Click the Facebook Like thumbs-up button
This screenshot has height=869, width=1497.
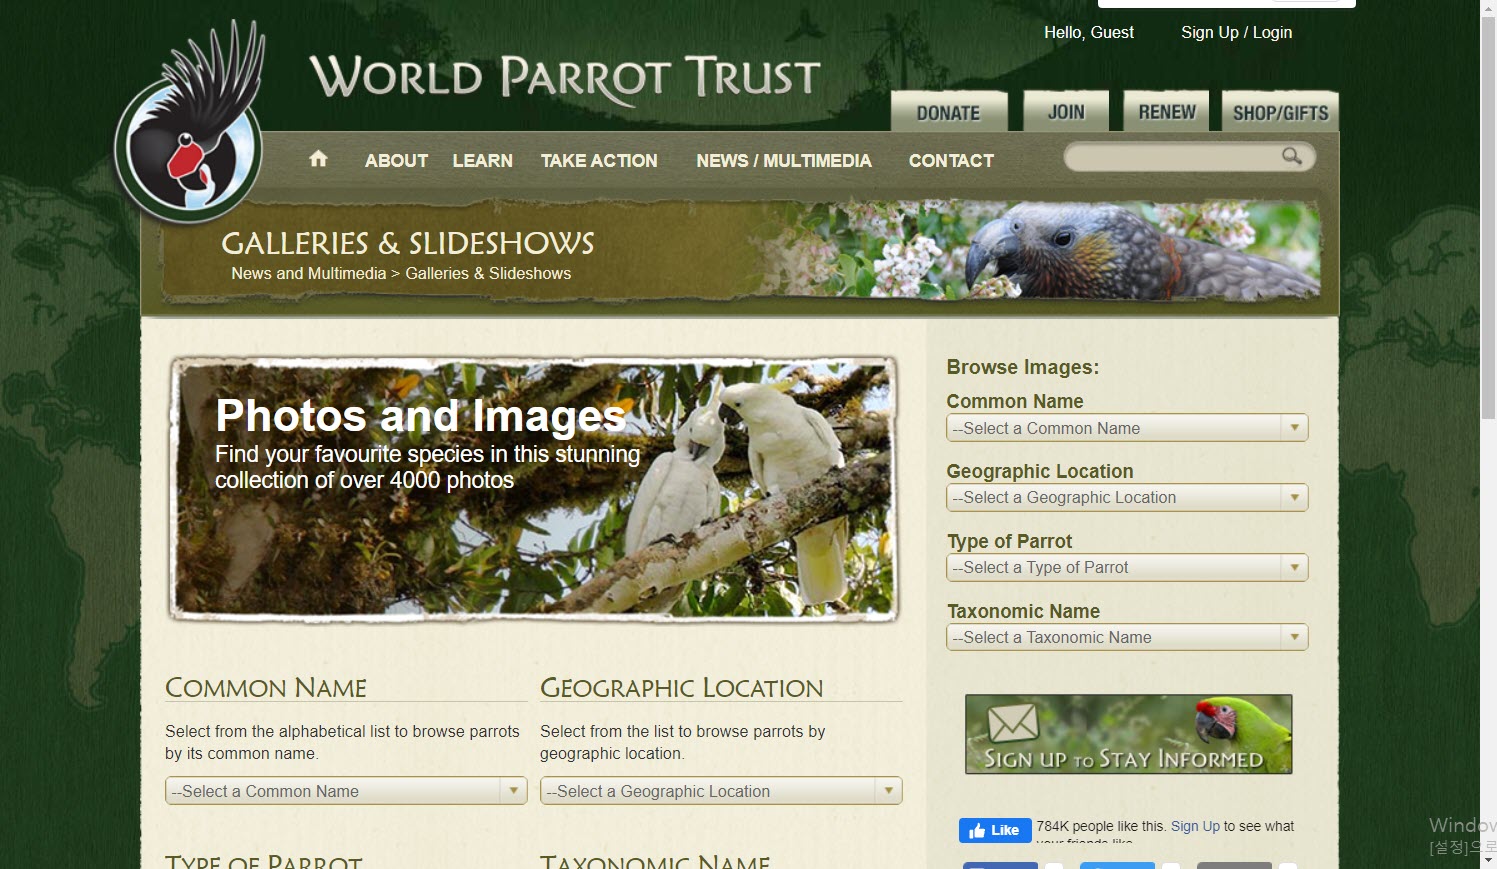click(994, 830)
